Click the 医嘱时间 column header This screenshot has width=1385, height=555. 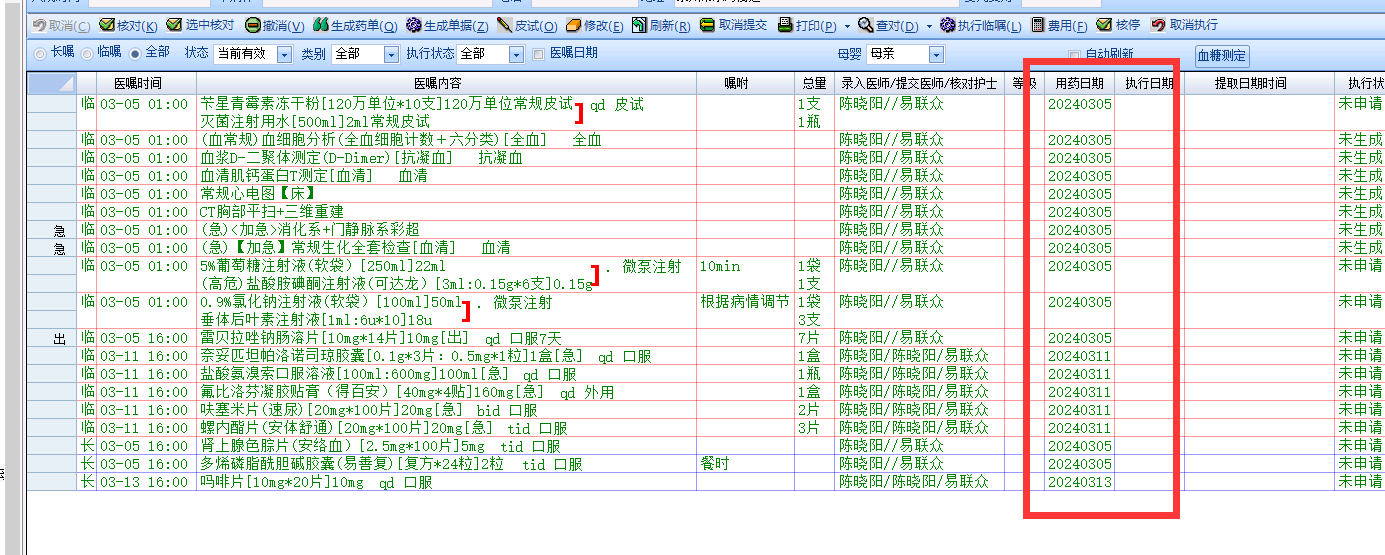[x=137, y=84]
